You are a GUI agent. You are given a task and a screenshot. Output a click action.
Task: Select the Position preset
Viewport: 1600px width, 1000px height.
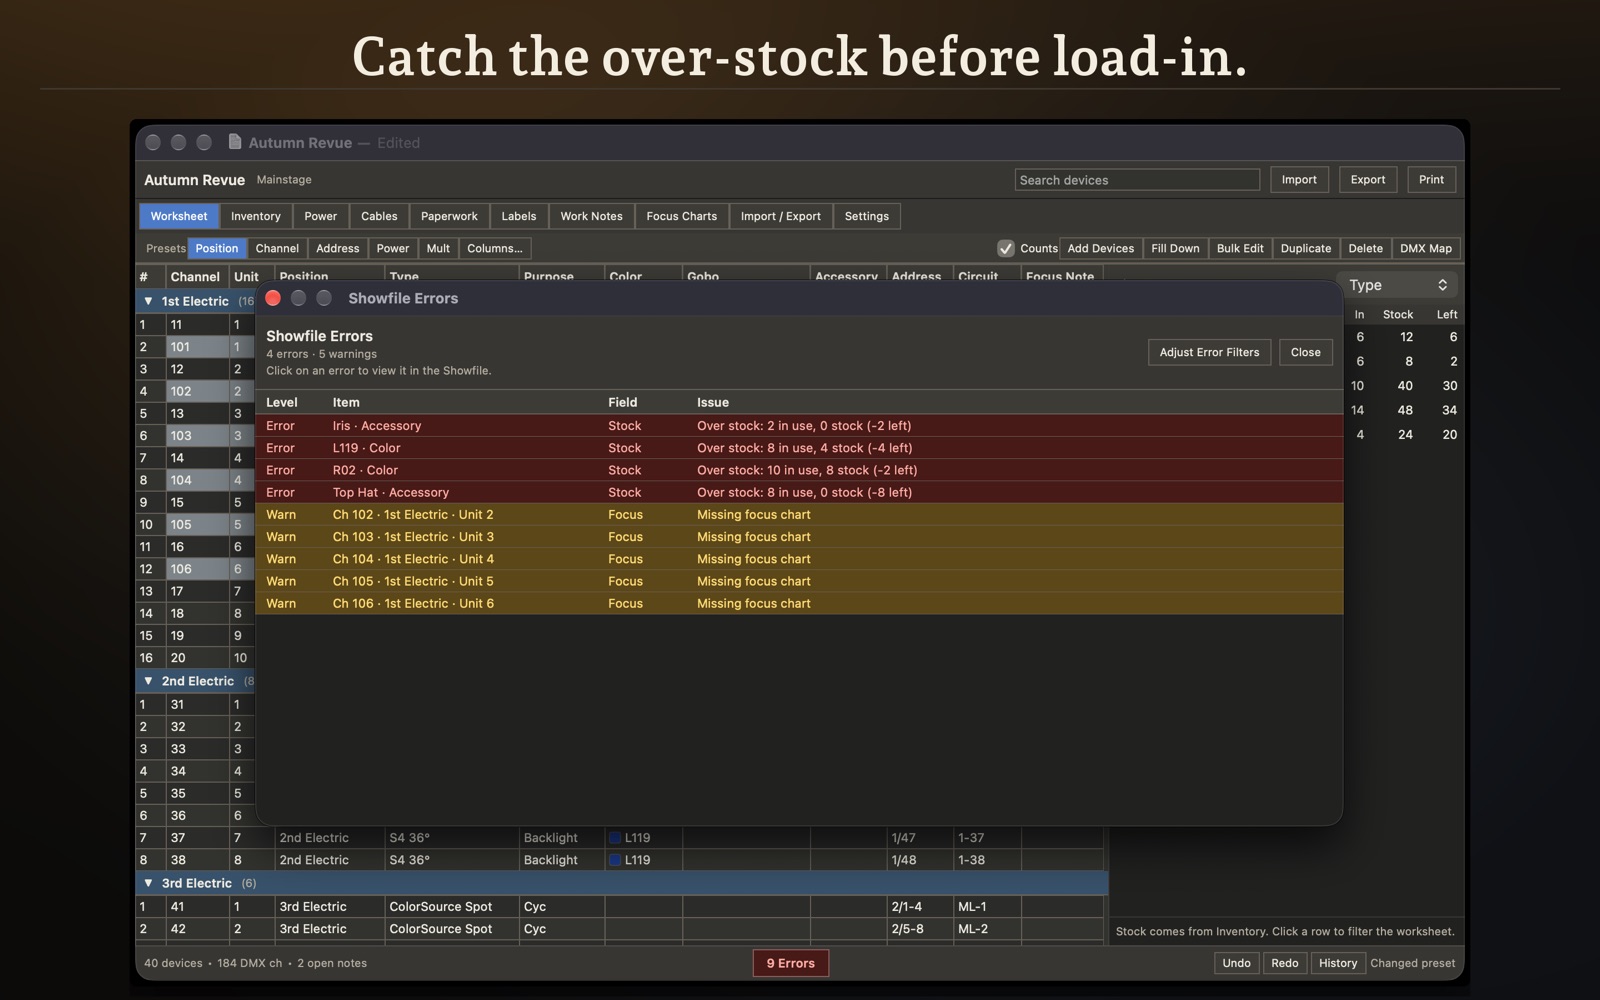217,248
